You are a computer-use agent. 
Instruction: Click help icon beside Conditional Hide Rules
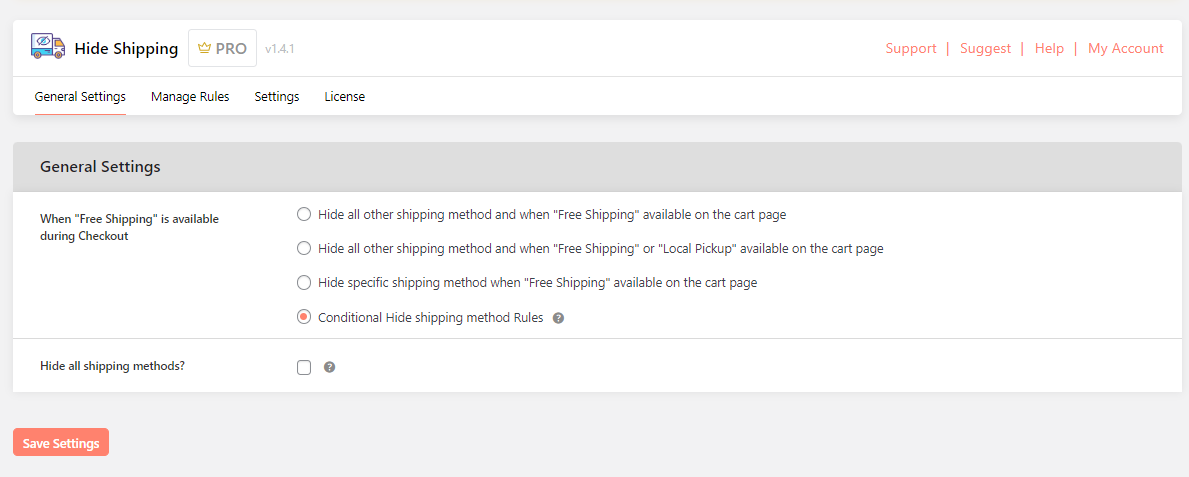pos(559,318)
